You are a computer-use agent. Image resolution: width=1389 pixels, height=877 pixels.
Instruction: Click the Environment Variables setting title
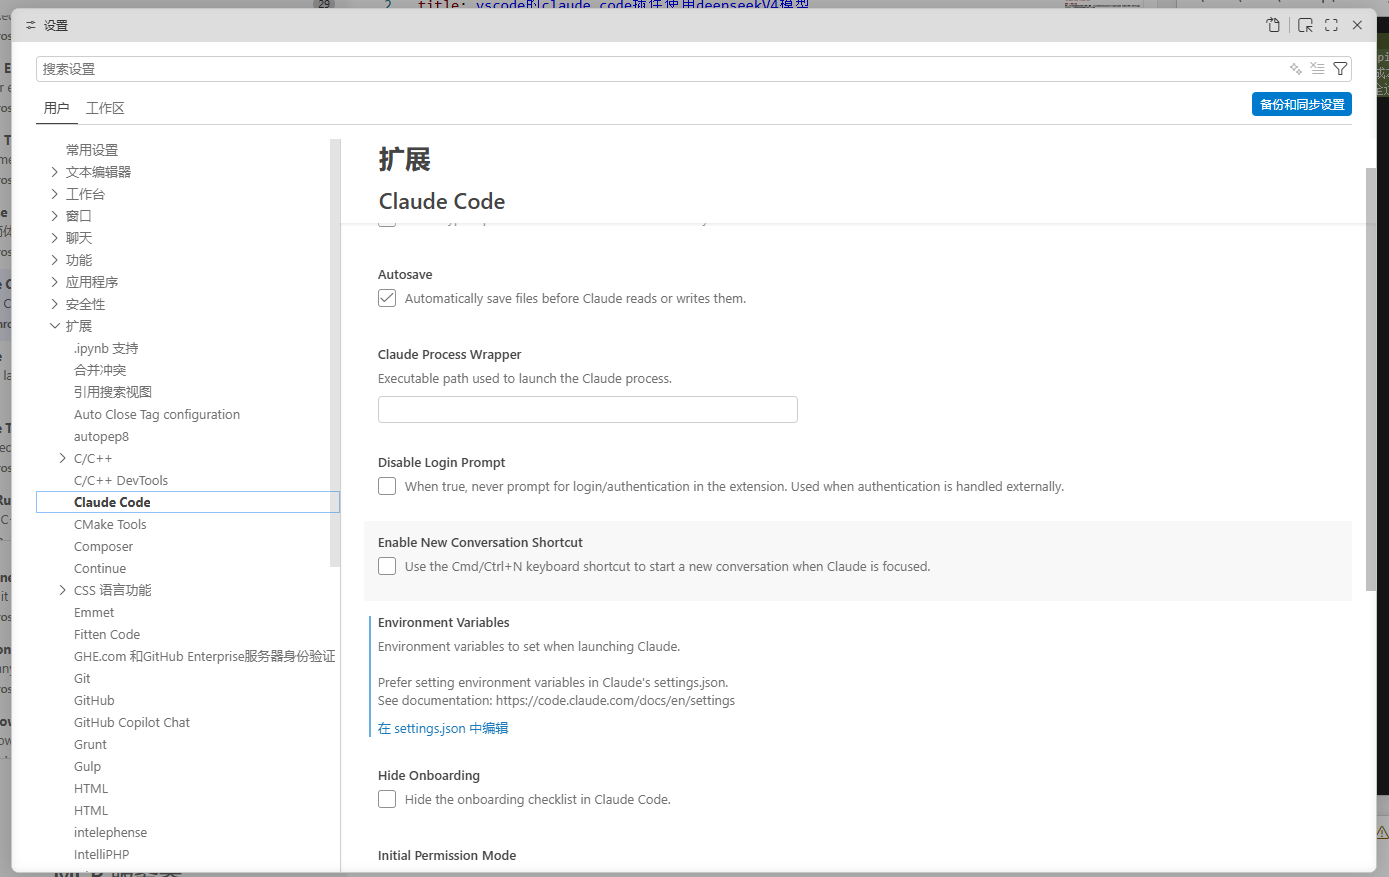(x=444, y=622)
